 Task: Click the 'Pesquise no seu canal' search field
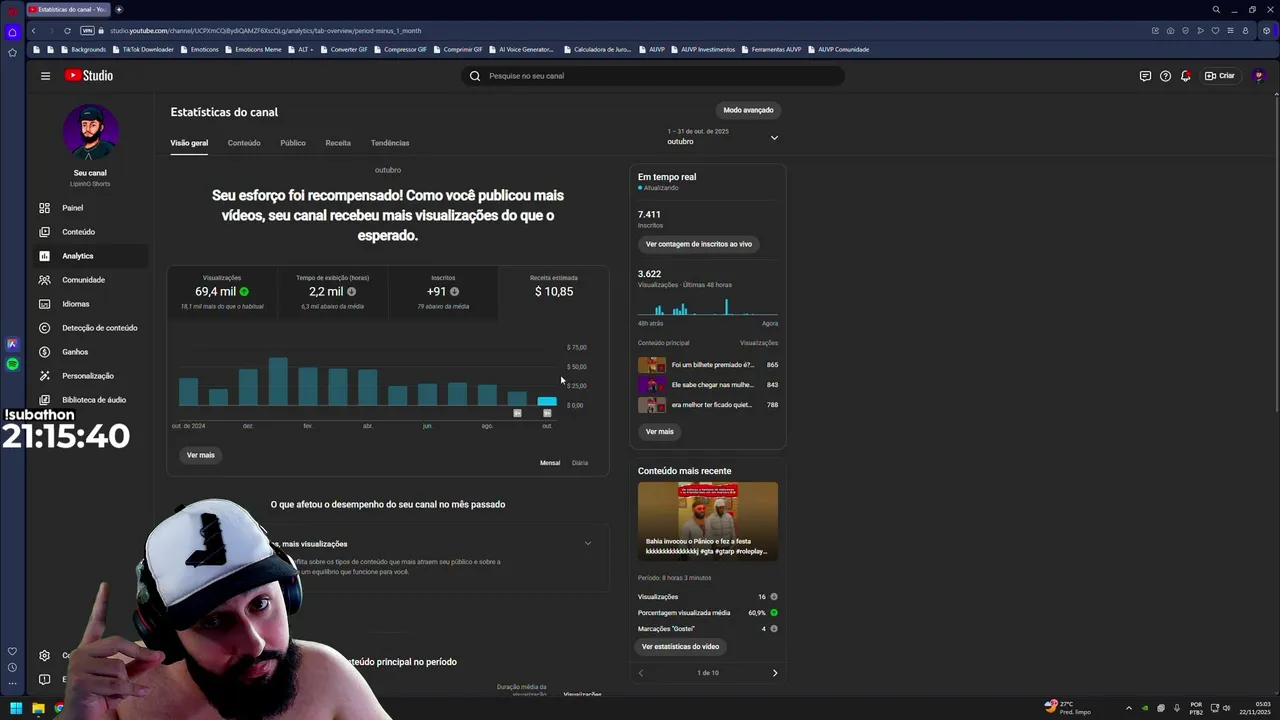653,76
